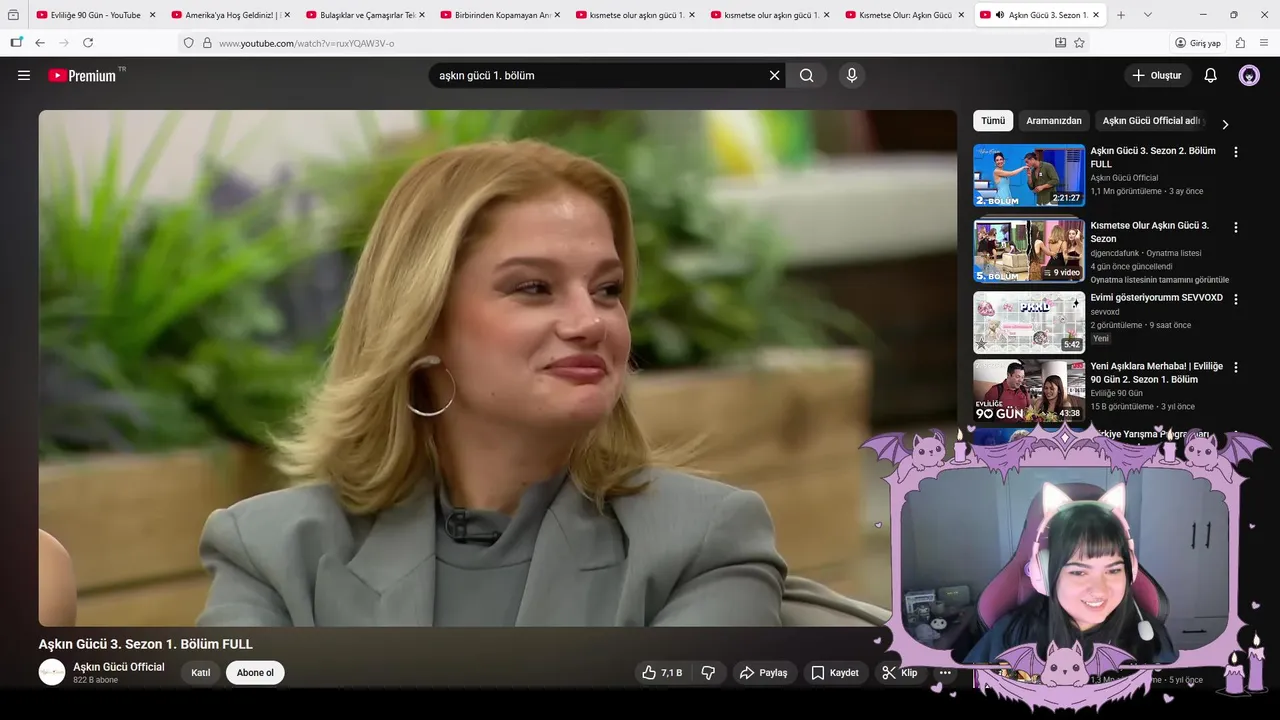The height and width of the screenshot is (720, 1280).
Task: Switch to Kısmetse Olur: Aşkın Gücü tab
Action: 902,15
